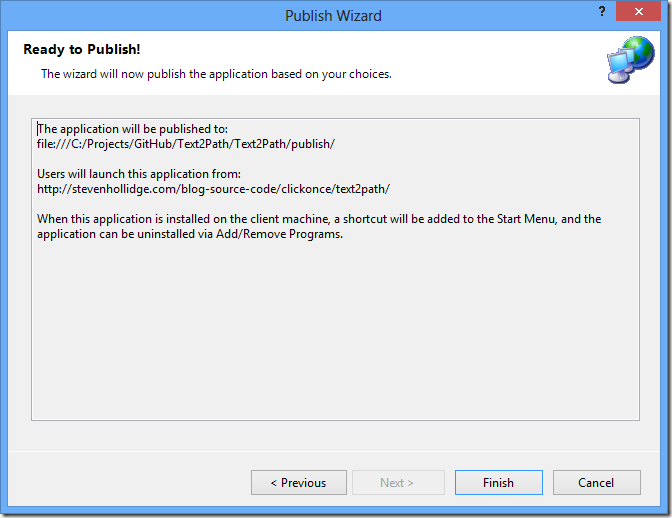
Task: Click the Publish Wizard title bar text
Action: (x=333, y=16)
